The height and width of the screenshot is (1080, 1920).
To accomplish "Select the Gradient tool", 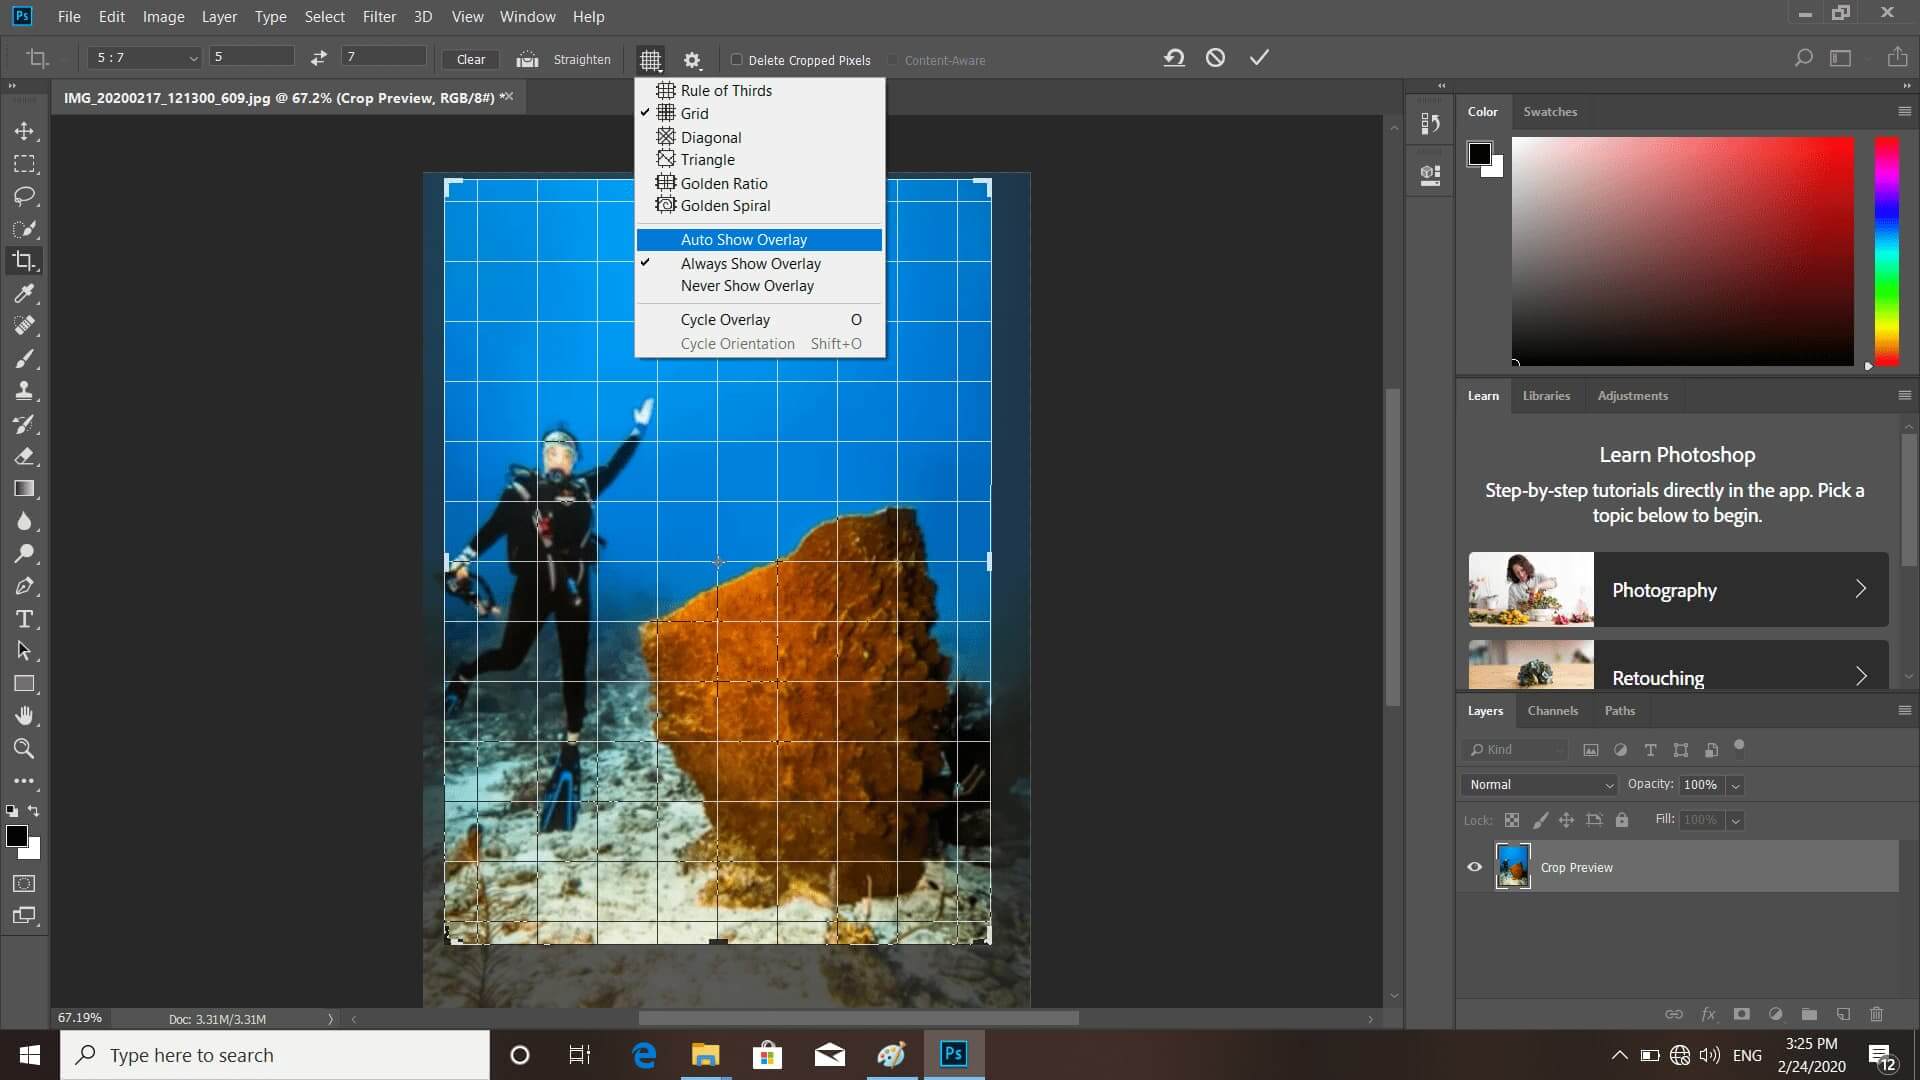I will 24,489.
